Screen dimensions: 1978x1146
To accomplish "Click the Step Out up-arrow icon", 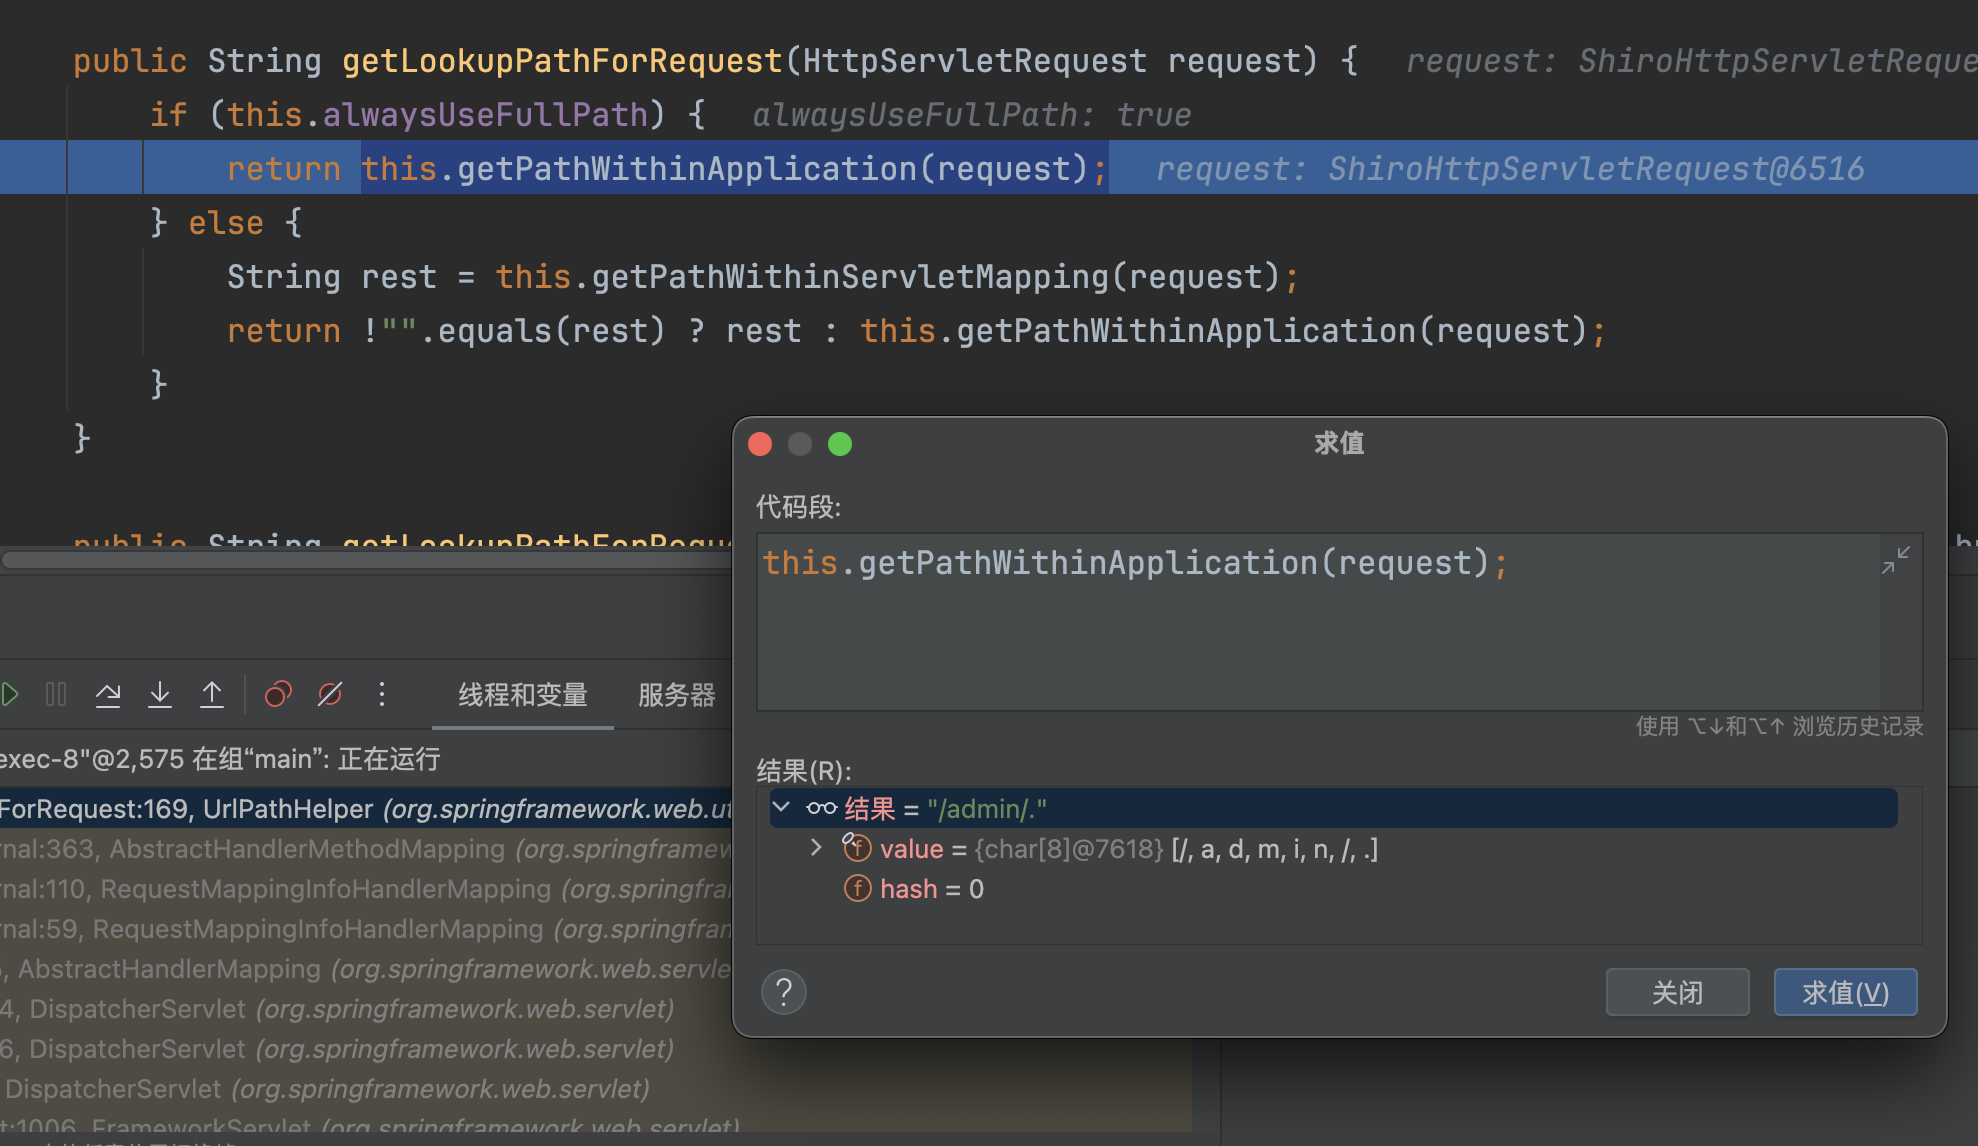I will tap(212, 694).
